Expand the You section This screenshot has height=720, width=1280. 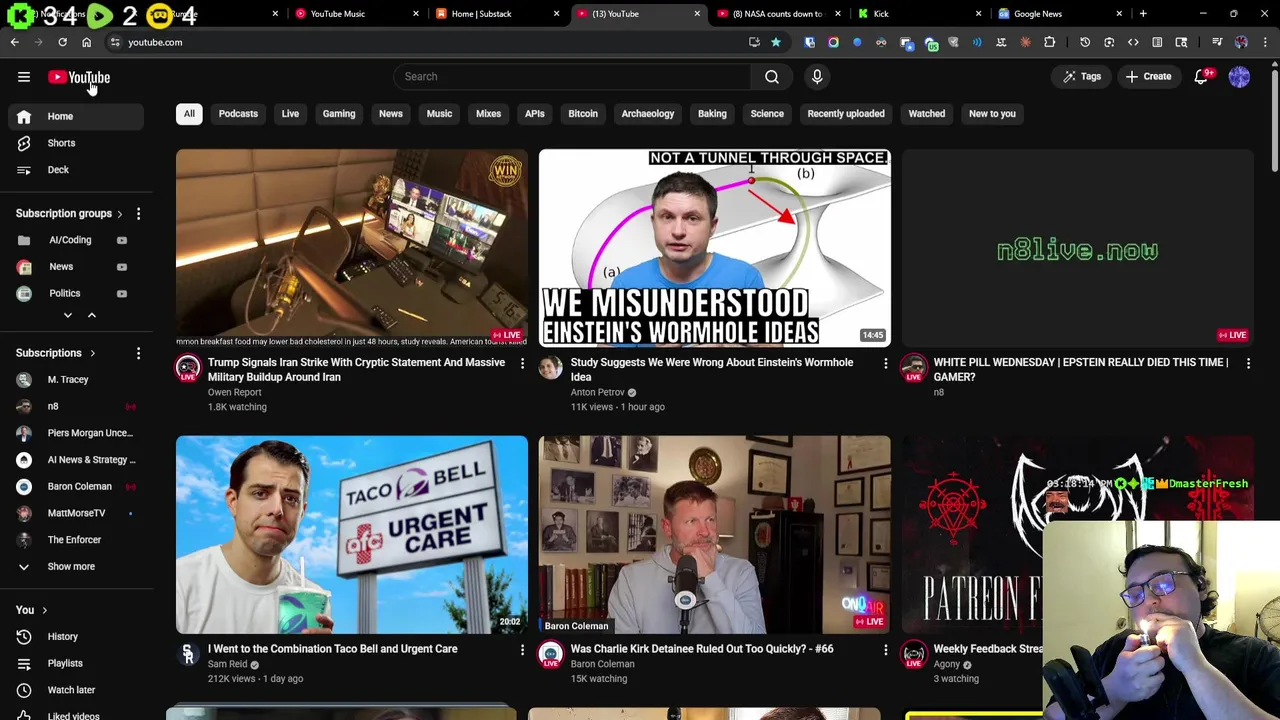(x=32, y=610)
